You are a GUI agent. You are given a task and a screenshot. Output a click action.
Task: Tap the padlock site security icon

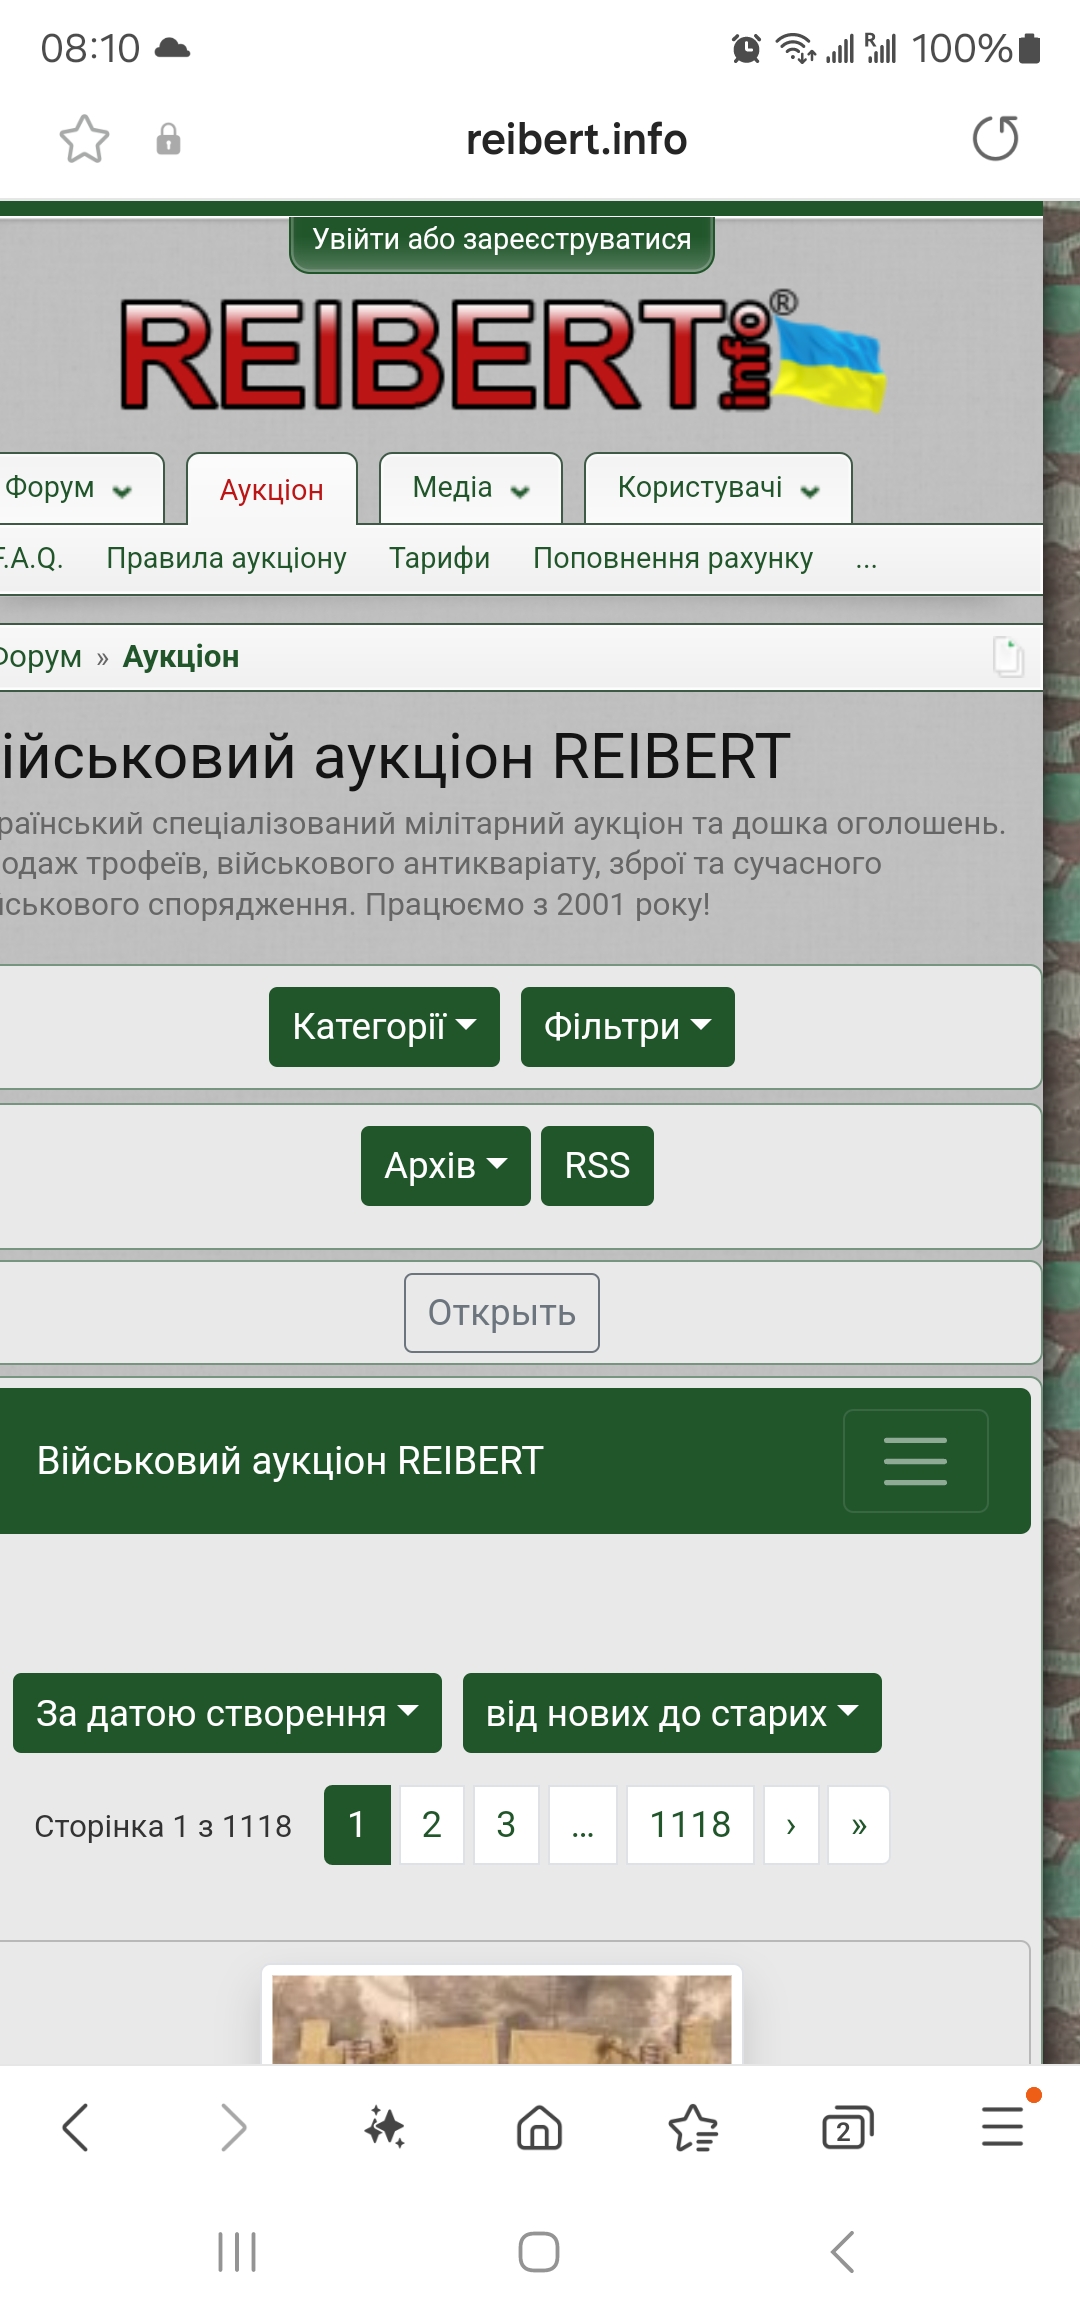pos(168,139)
